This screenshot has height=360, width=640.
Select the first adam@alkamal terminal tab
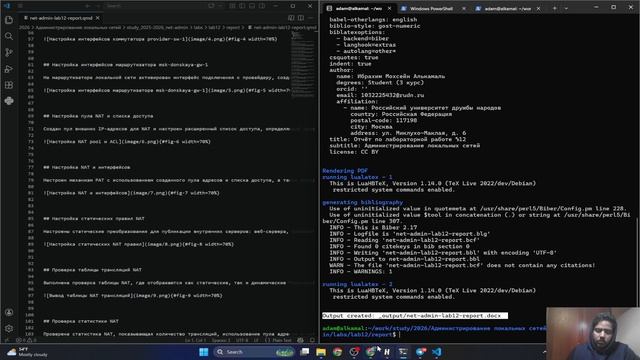tap(359, 8)
